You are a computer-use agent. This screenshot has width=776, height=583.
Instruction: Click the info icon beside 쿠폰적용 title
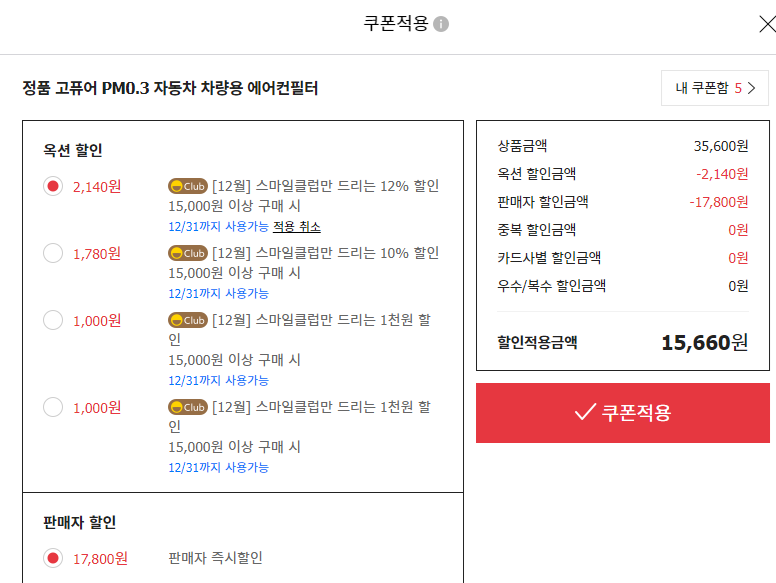point(440,24)
